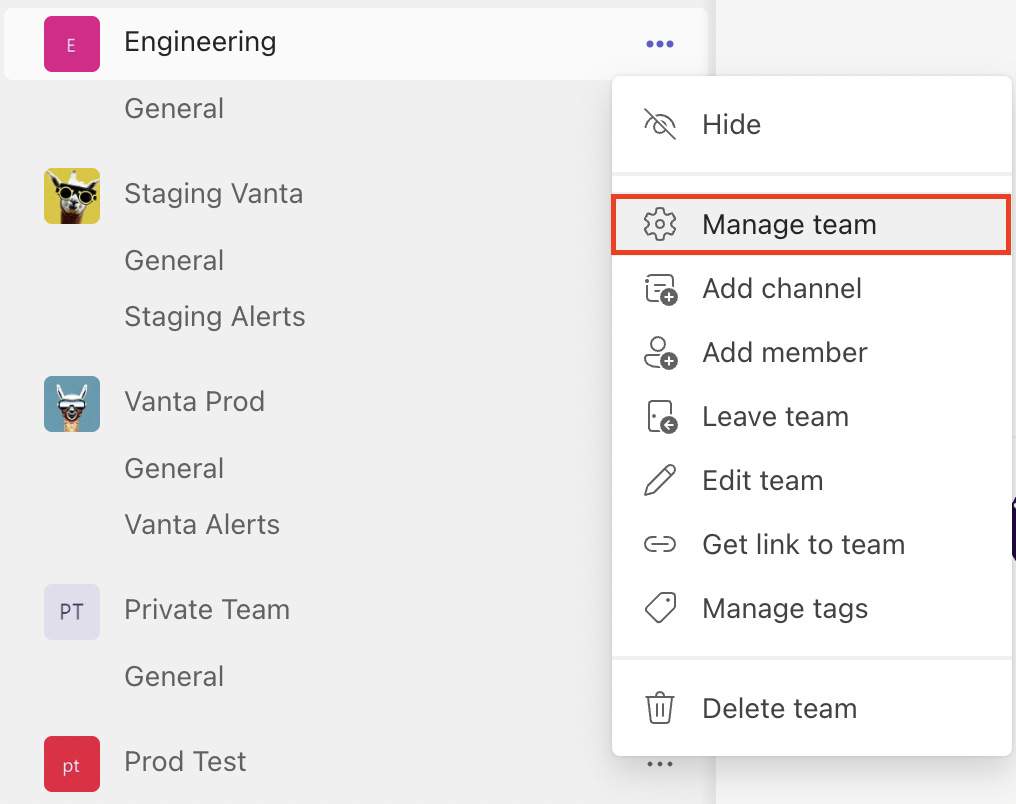Choose Add member from the menu
Image resolution: width=1016 pixels, height=804 pixels.
[x=811, y=352]
